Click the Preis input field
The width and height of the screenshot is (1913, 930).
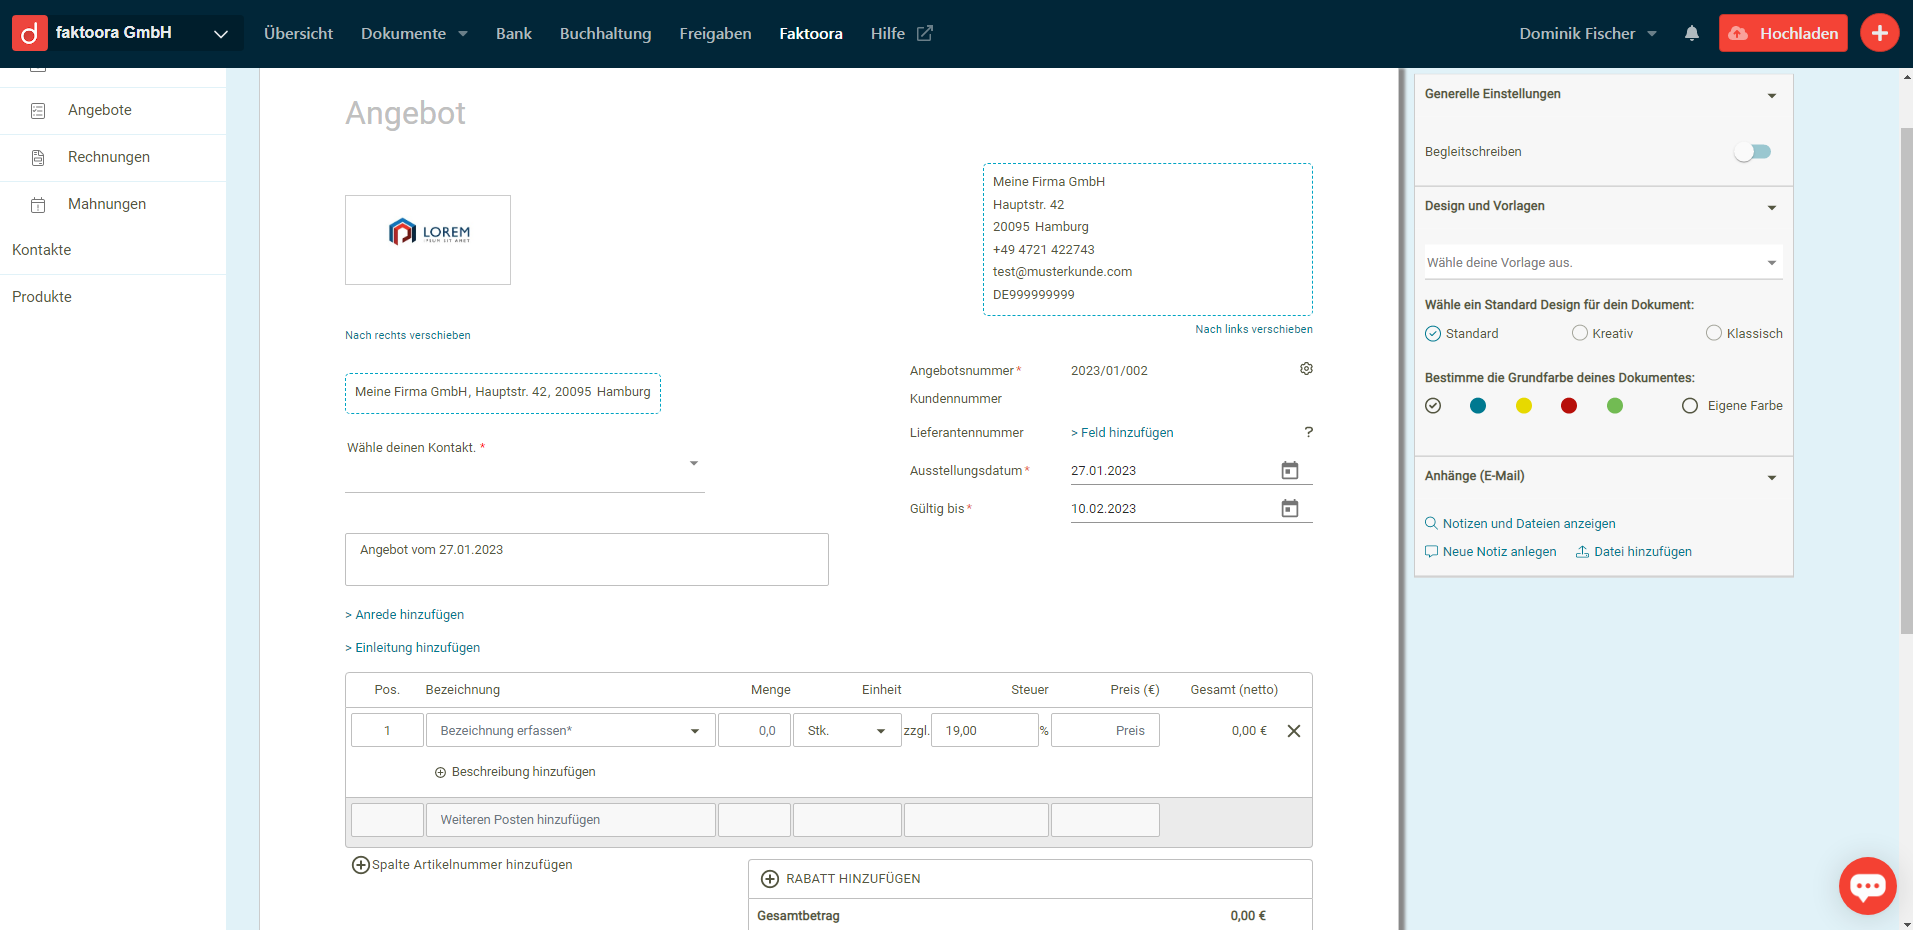pyautogui.click(x=1105, y=731)
